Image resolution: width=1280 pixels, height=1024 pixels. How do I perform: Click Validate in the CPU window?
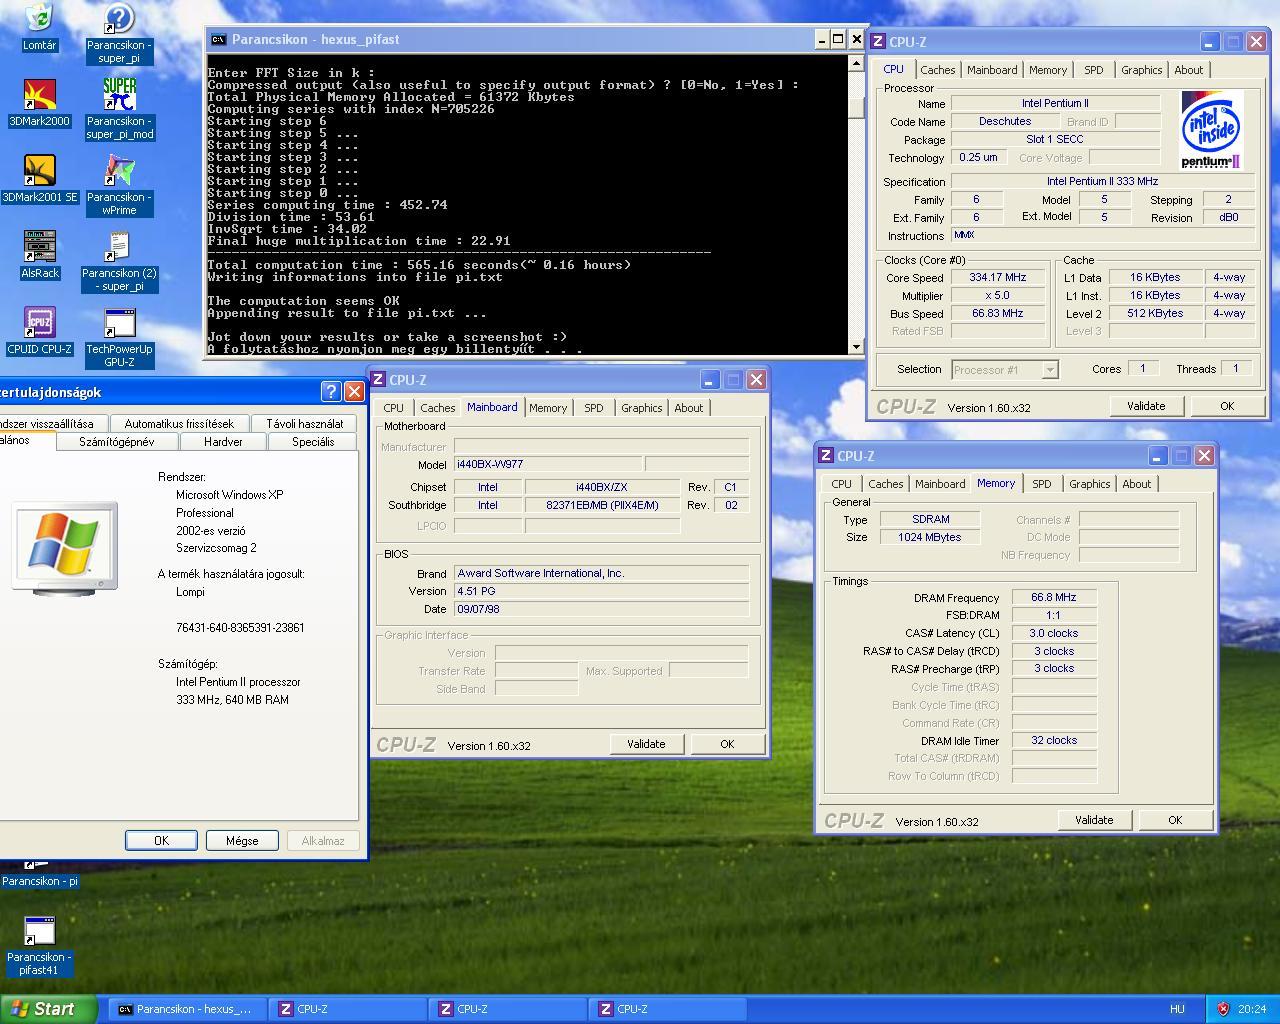point(1146,406)
